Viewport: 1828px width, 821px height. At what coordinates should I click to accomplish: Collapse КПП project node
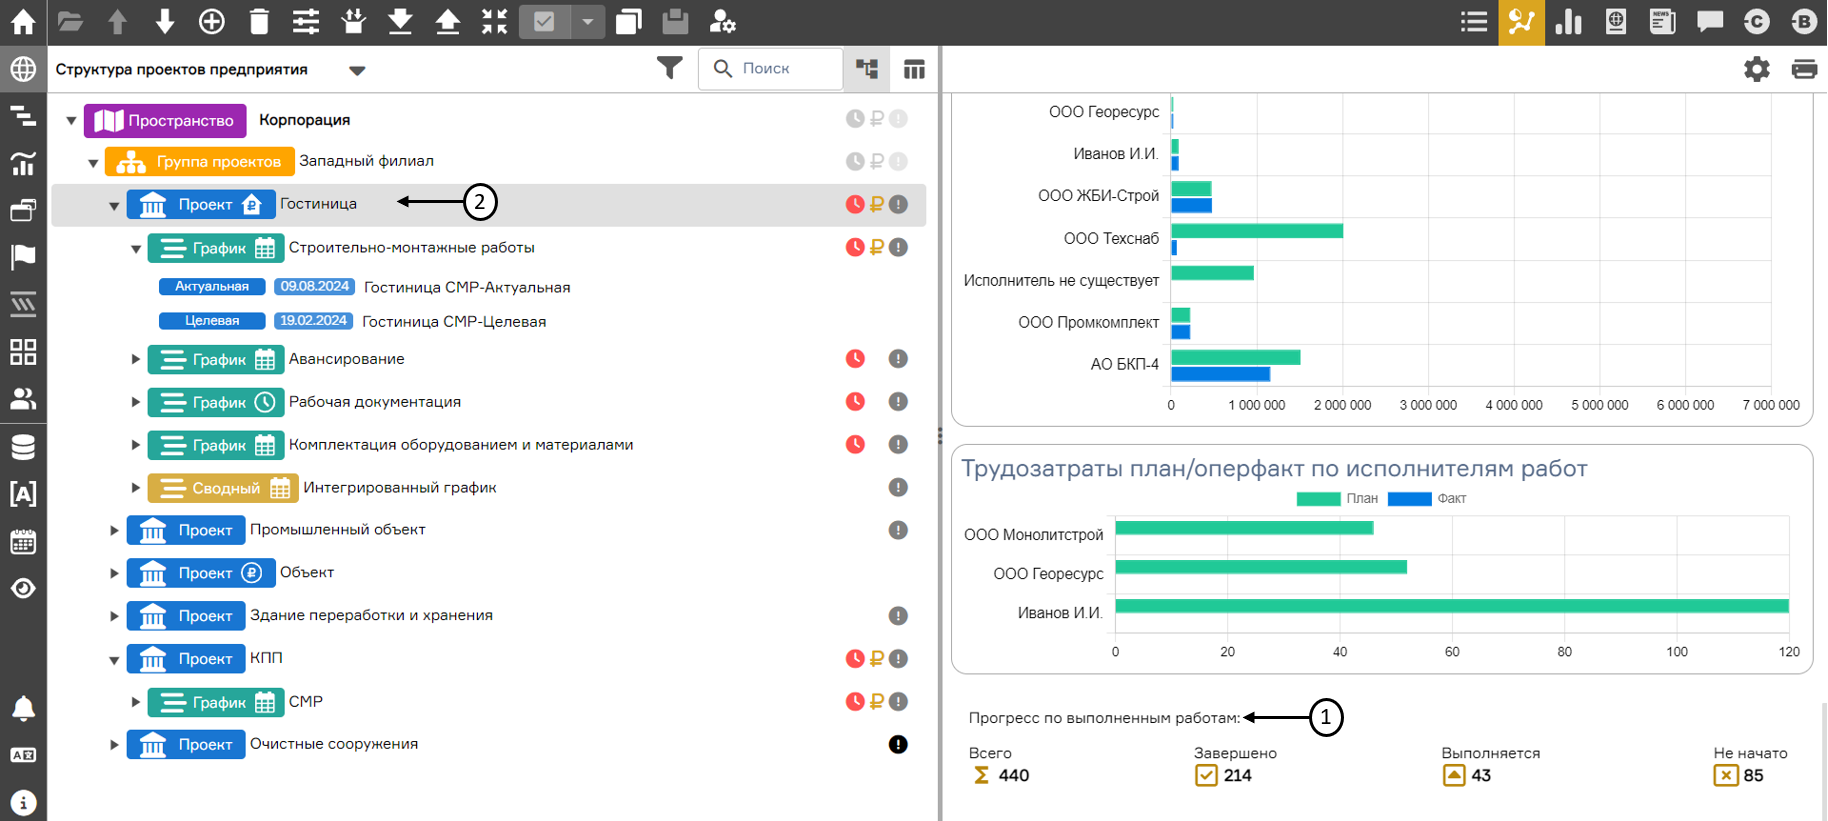(114, 660)
